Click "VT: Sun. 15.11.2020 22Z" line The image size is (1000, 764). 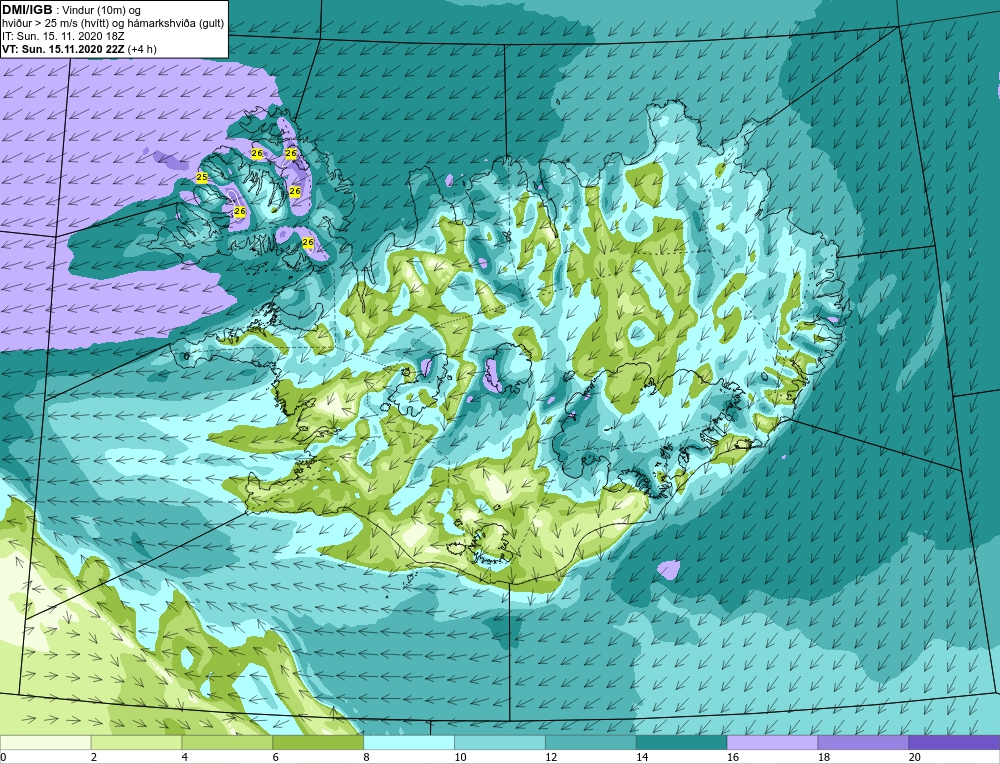63,48
